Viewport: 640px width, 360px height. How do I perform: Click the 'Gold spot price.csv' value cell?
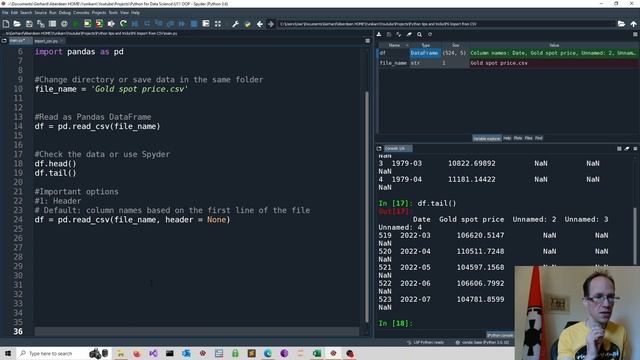pos(554,63)
